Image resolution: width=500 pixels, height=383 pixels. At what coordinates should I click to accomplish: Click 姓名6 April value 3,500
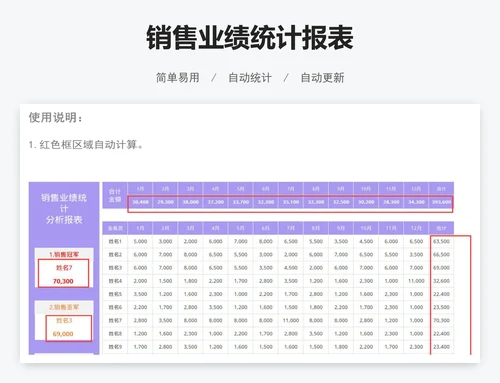point(216,307)
